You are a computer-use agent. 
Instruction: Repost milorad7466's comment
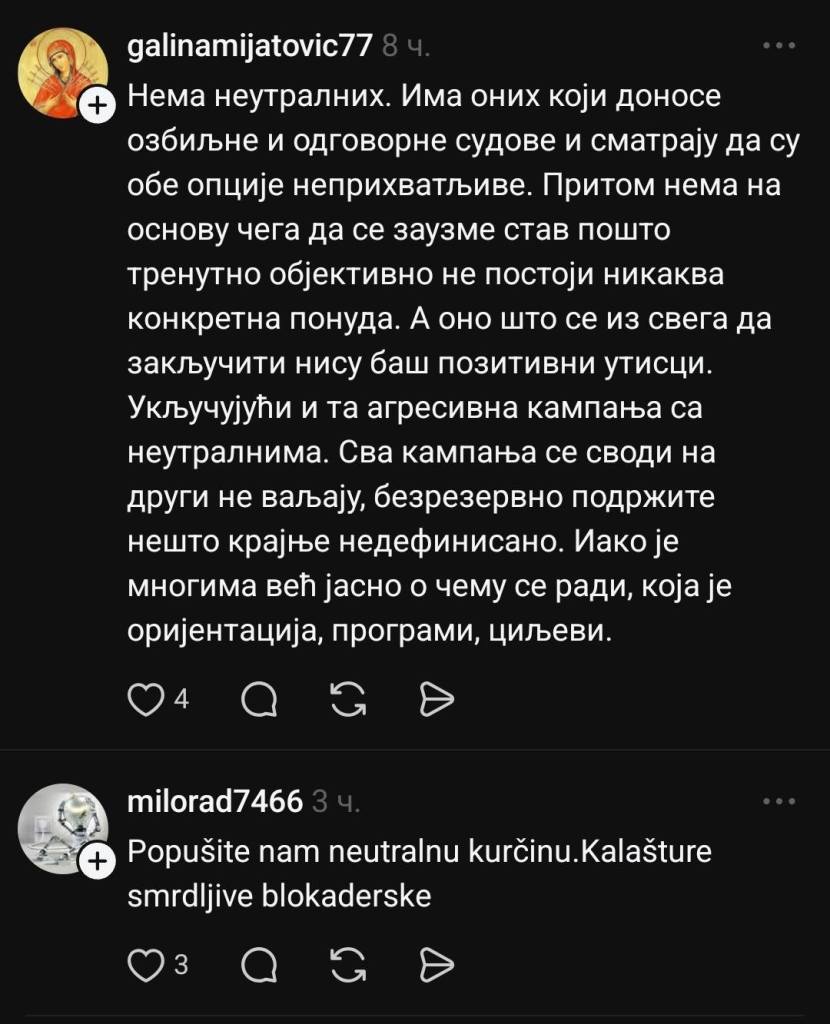pyautogui.click(x=347, y=964)
